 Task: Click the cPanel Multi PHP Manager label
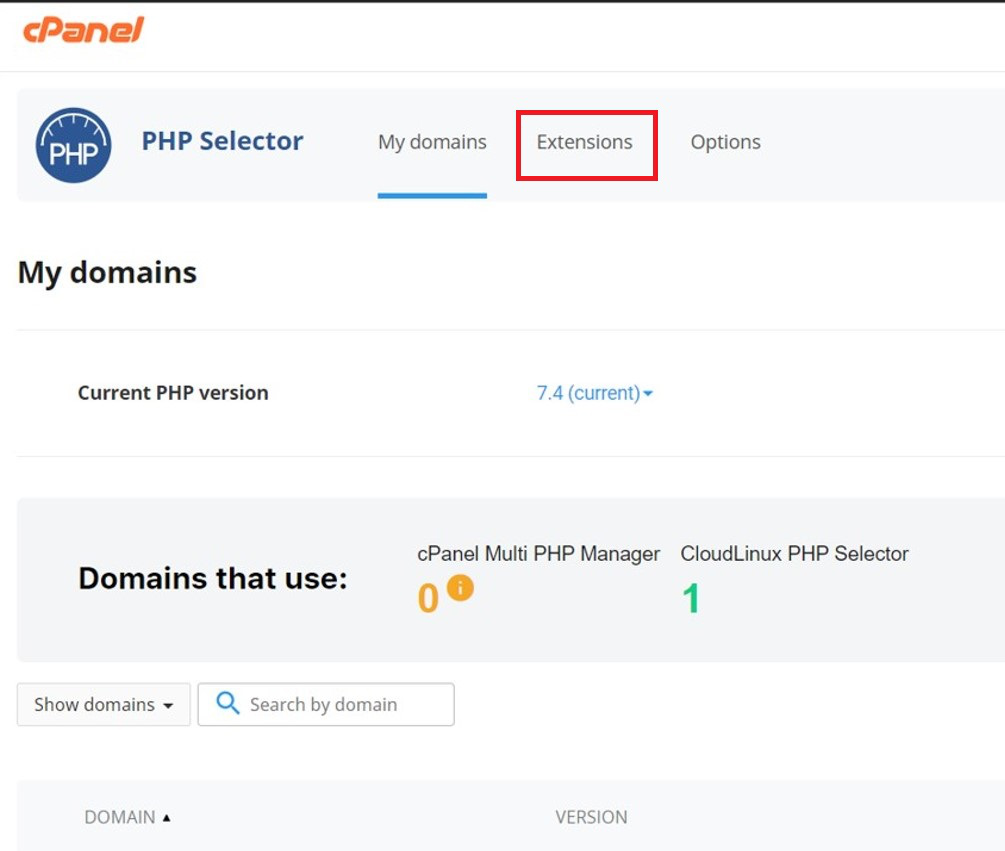click(538, 554)
